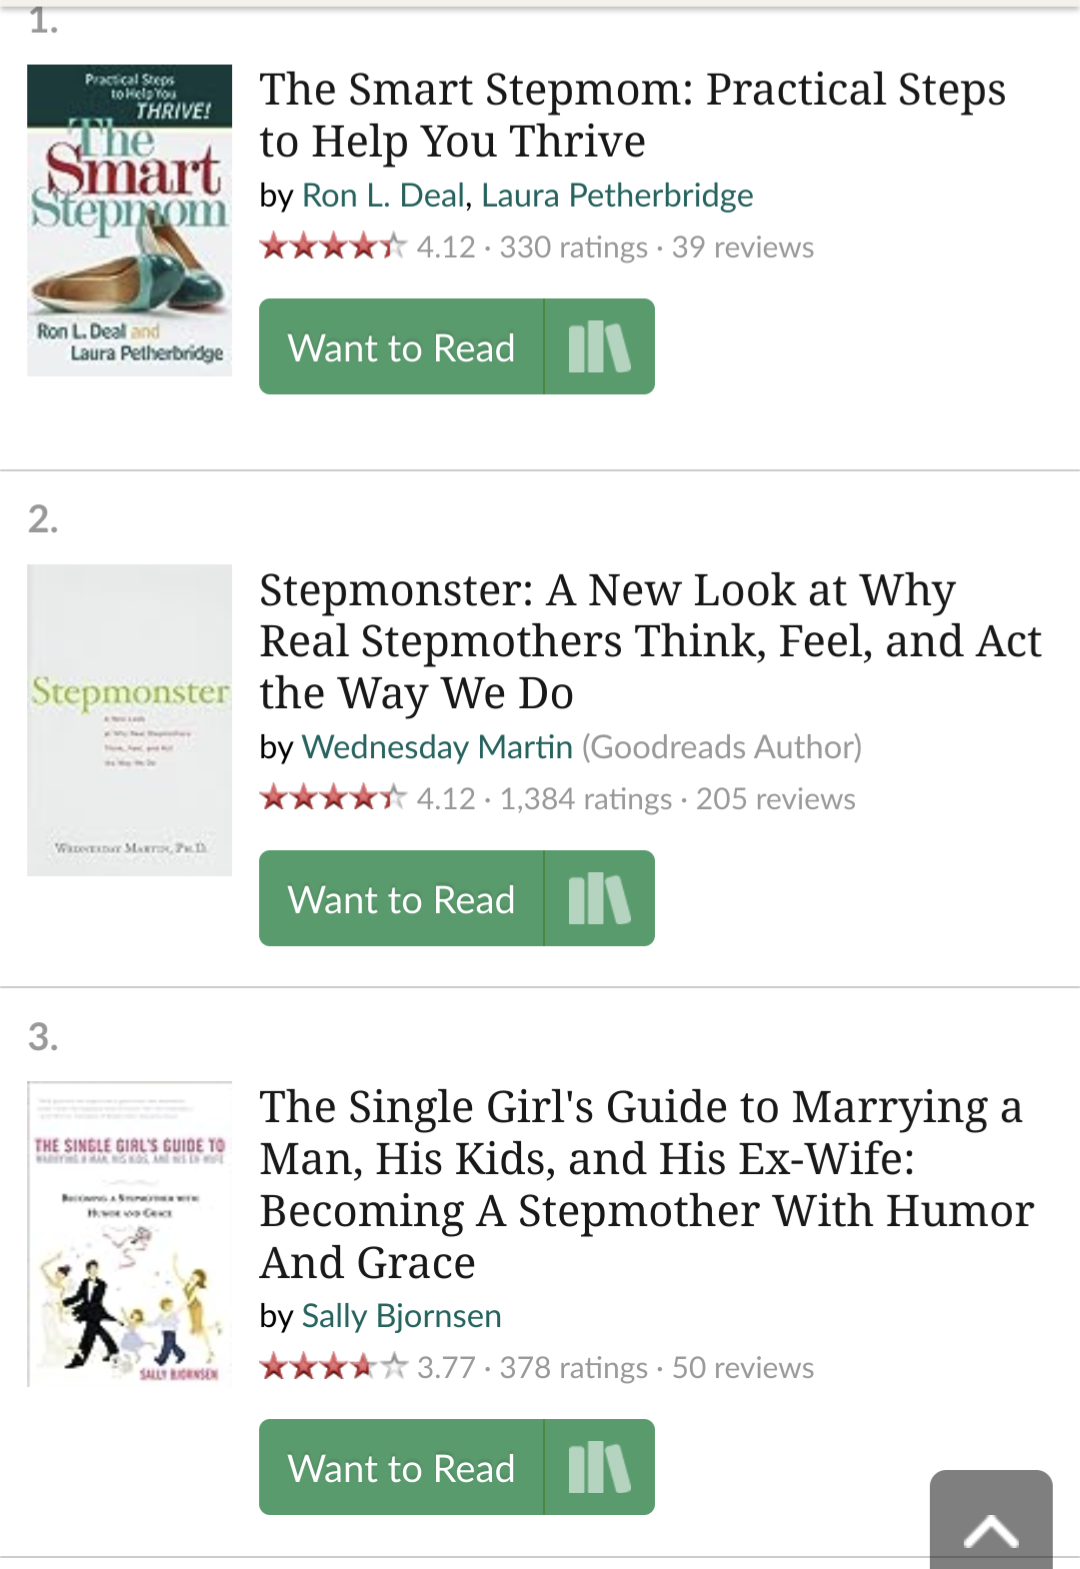
Task: View author Ron L. Deal's page
Action: (385, 195)
